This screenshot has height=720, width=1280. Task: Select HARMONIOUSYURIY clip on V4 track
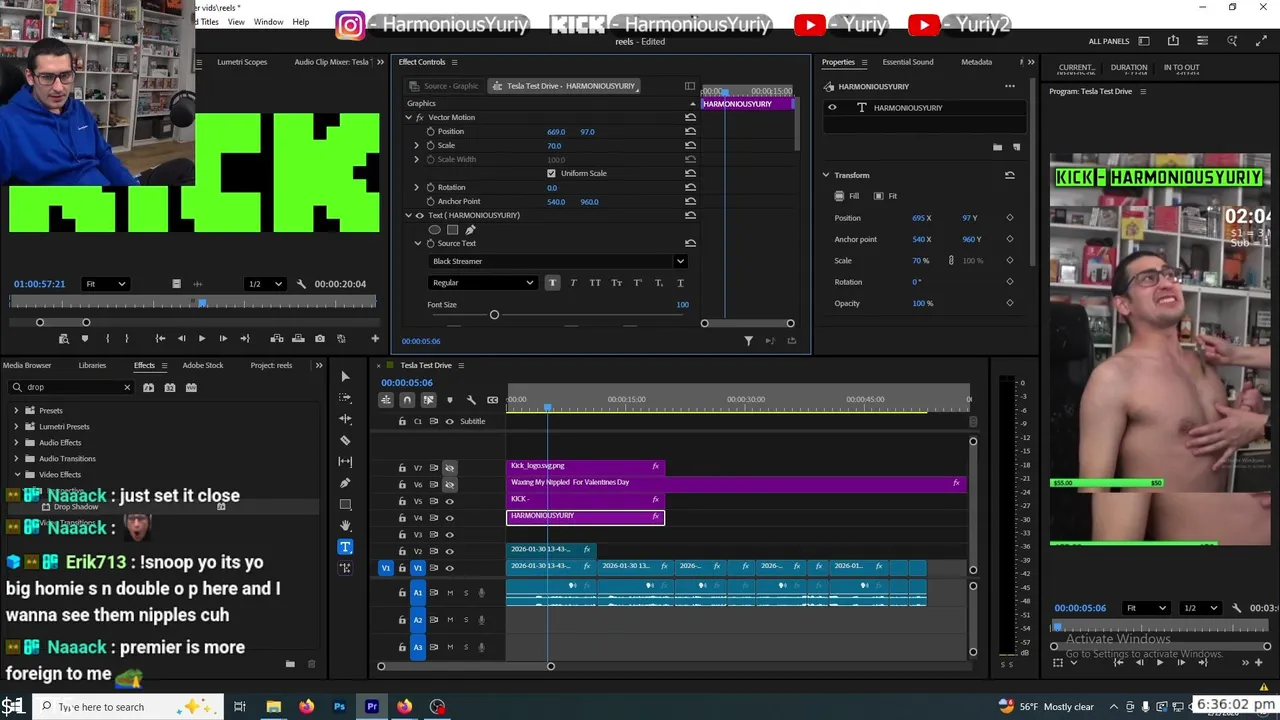585,517
